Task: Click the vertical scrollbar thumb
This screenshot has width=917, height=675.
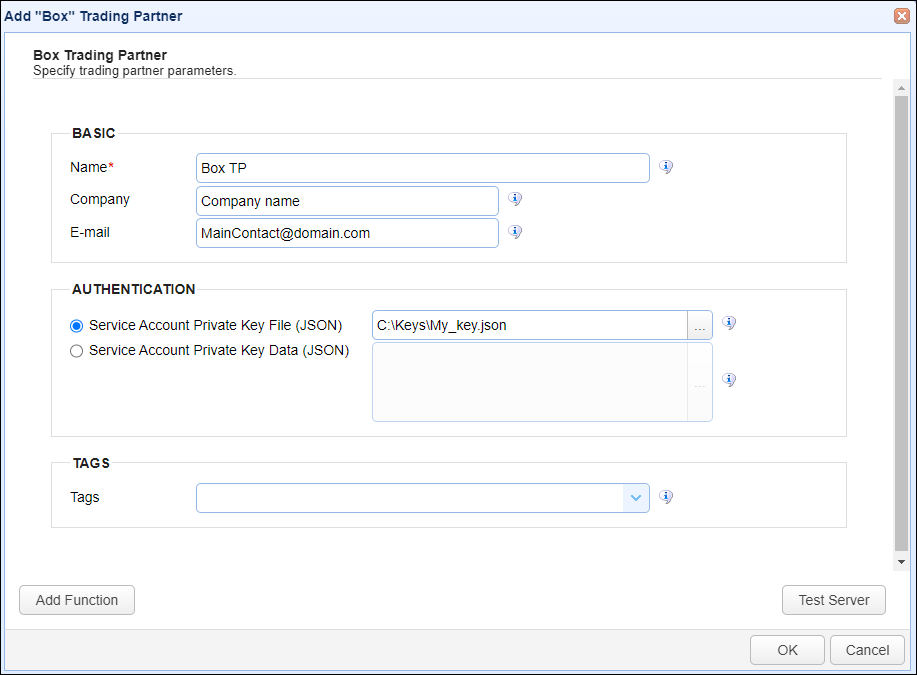Action: click(x=901, y=323)
